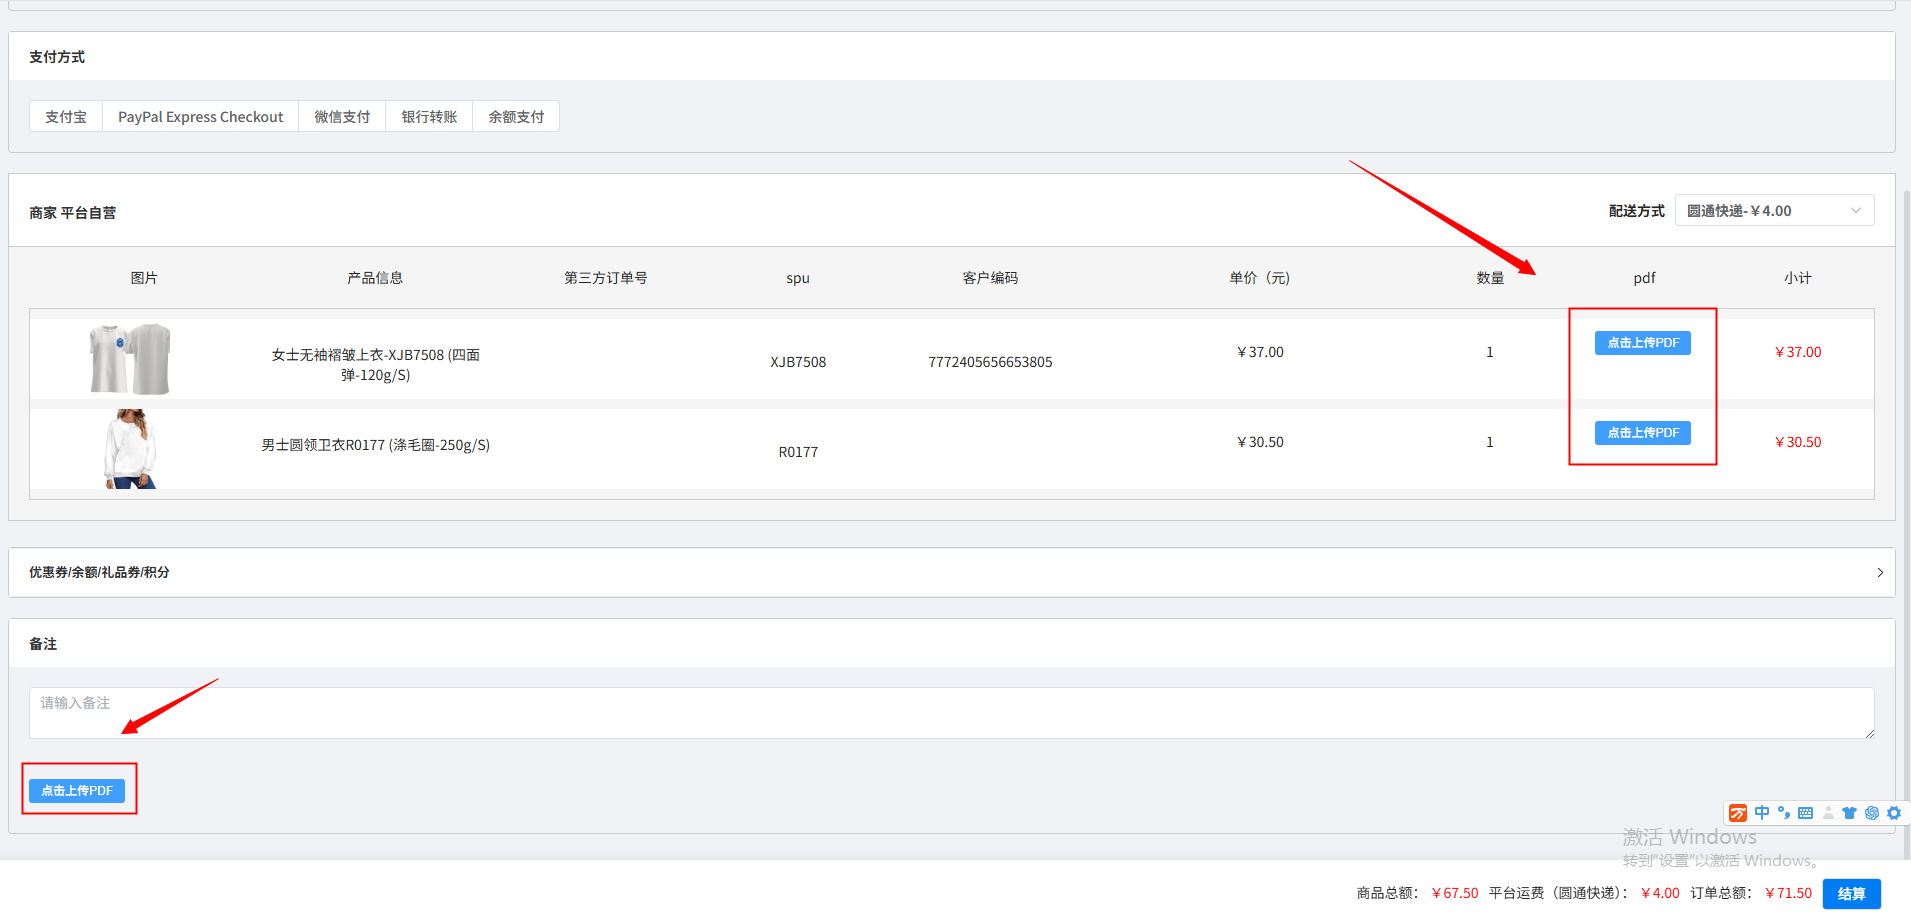
Task: Choose 银行转账 as the payment method
Action: point(429,117)
